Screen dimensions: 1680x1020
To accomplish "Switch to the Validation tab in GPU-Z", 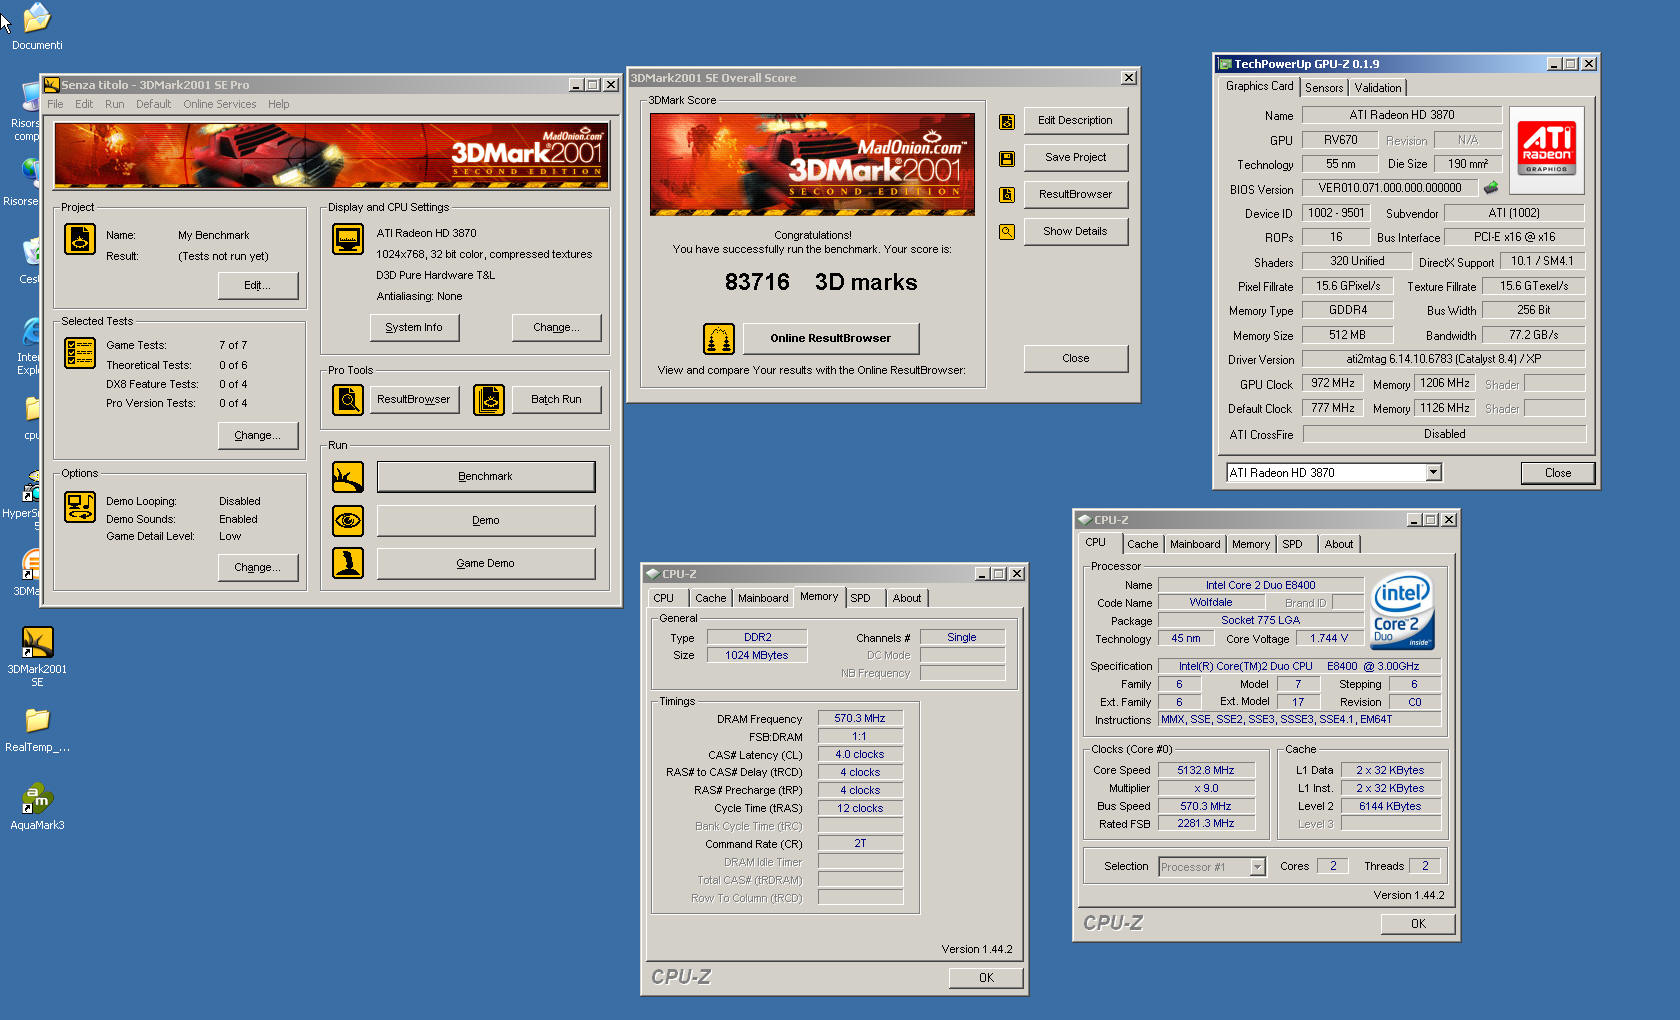I will (1378, 88).
